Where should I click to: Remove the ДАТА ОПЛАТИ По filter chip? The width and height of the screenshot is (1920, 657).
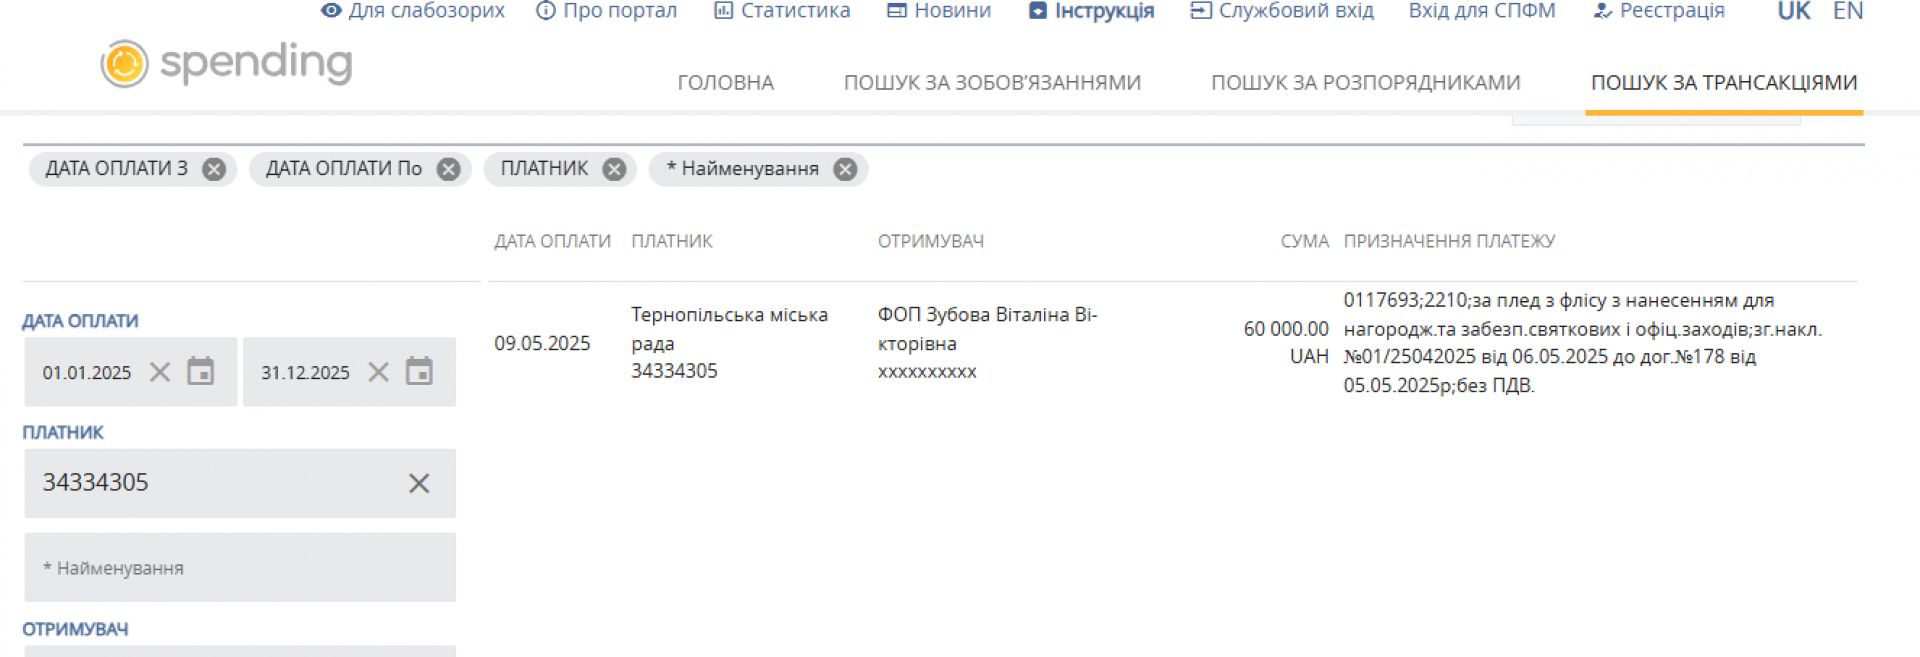pos(449,169)
